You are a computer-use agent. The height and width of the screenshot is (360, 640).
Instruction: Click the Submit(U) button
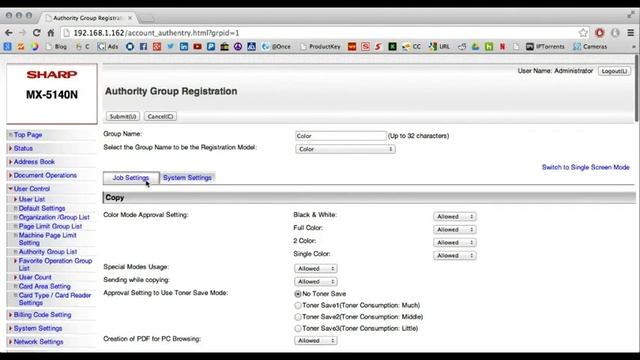[123, 116]
